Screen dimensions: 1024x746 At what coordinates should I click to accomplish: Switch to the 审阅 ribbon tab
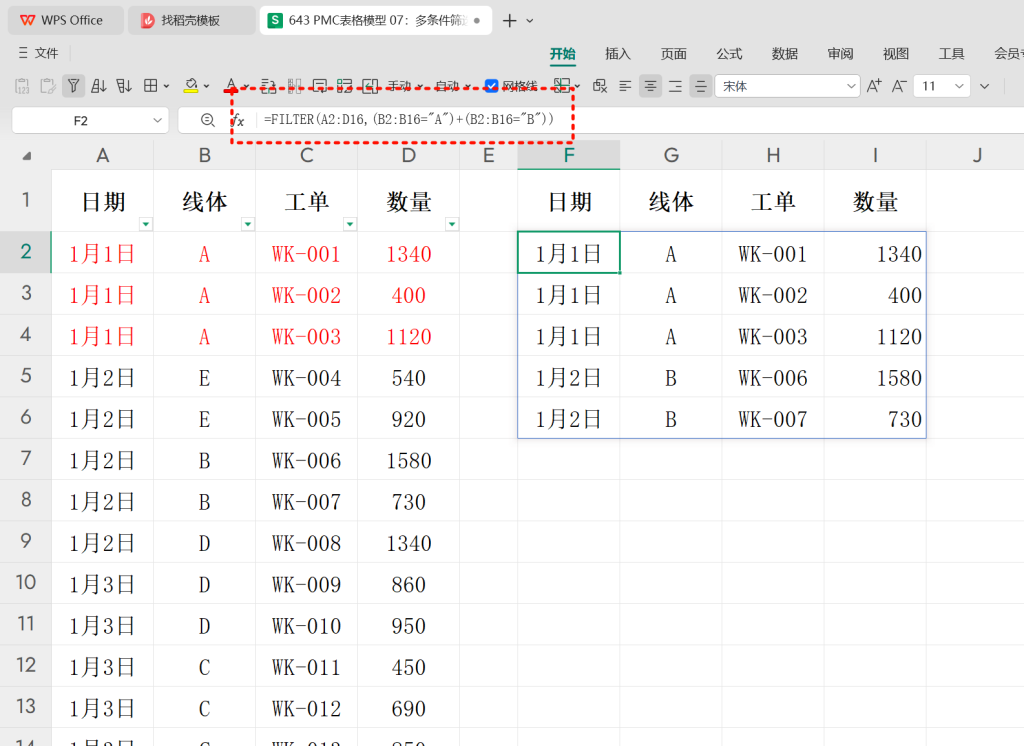[840, 54]
